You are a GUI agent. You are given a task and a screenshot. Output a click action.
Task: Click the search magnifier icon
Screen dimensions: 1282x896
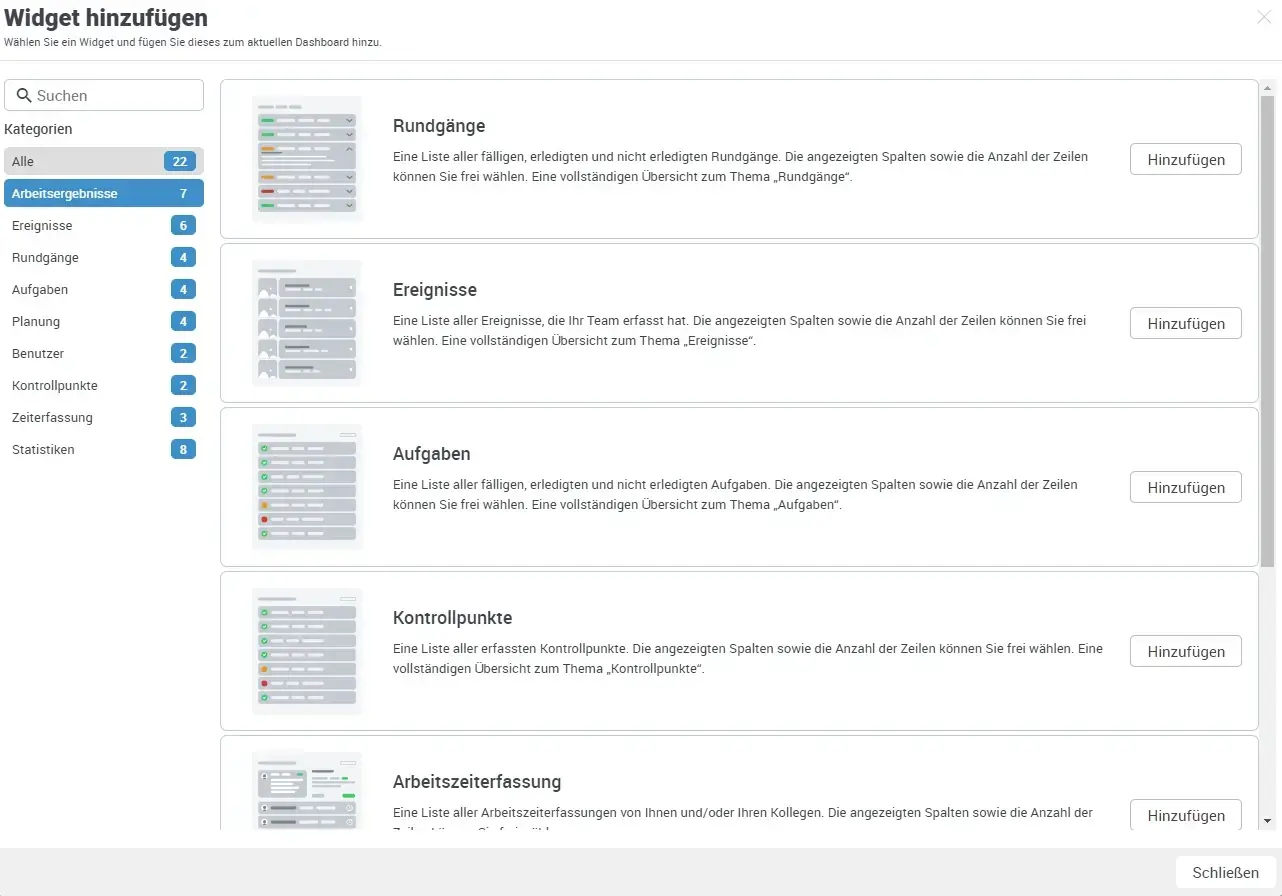pyautogui.click(x=25, y=94)
